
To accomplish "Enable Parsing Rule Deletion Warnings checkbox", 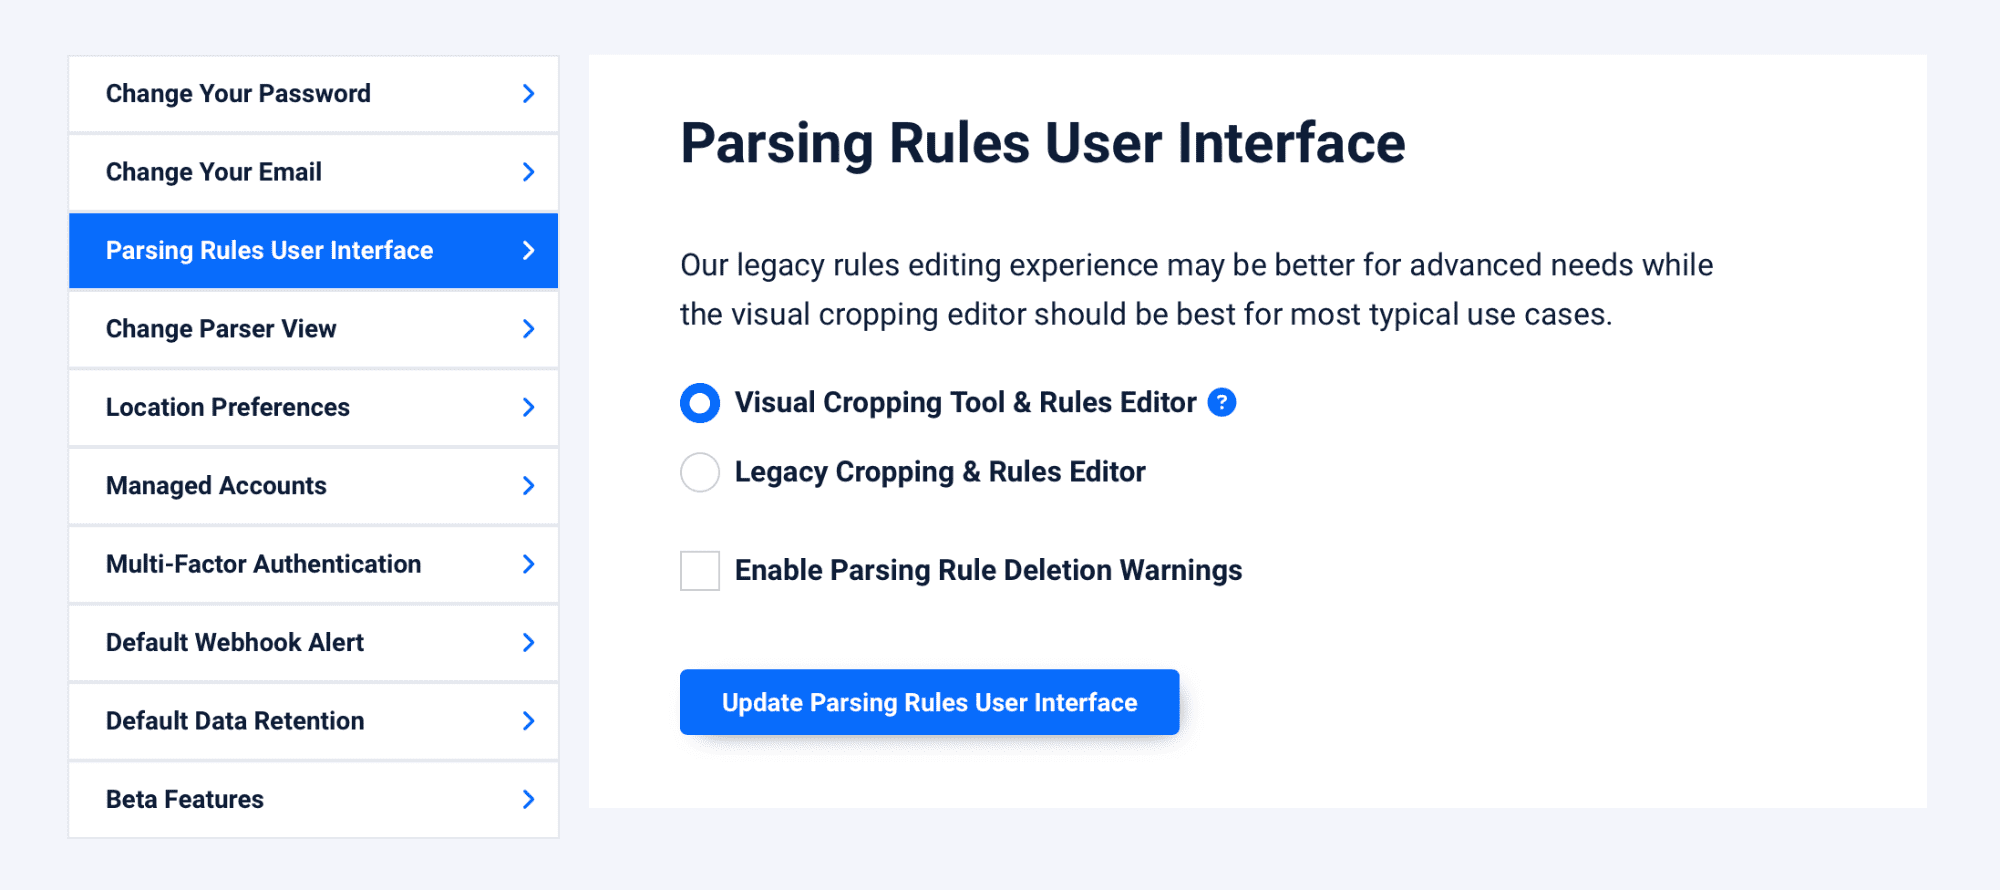I will coord(700,570).
